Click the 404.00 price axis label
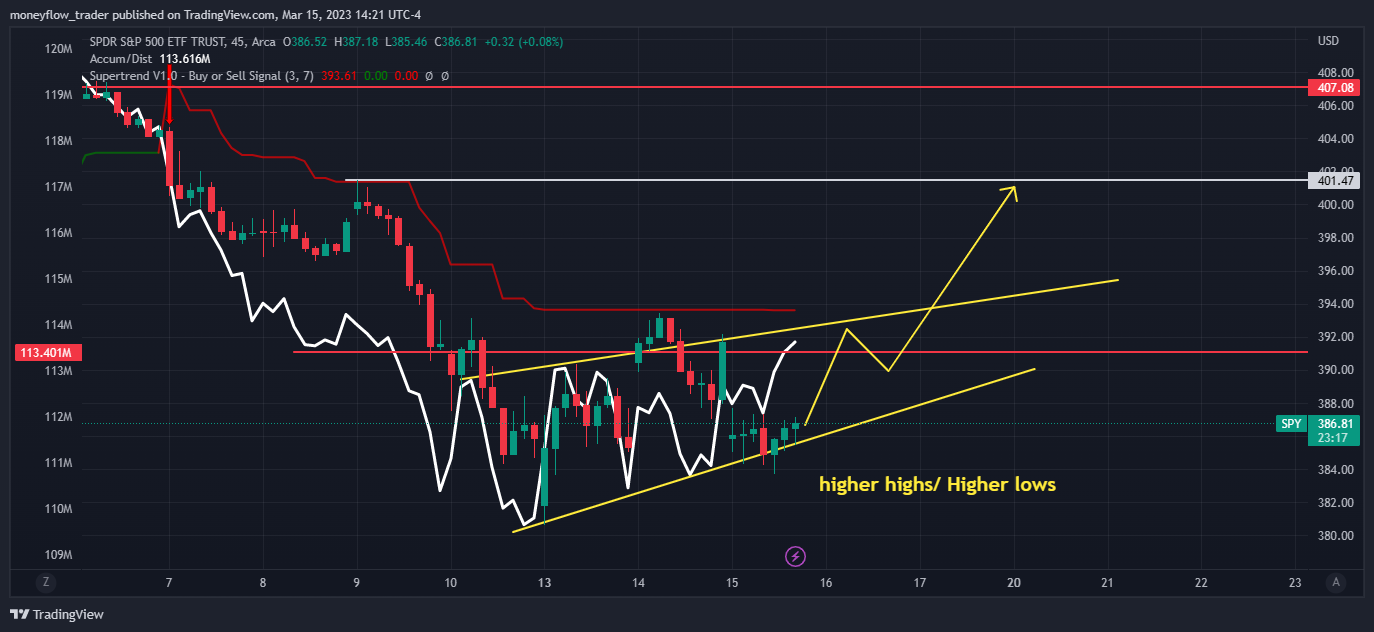The width and height of the screenshot is (1374, 632). 1336,138
